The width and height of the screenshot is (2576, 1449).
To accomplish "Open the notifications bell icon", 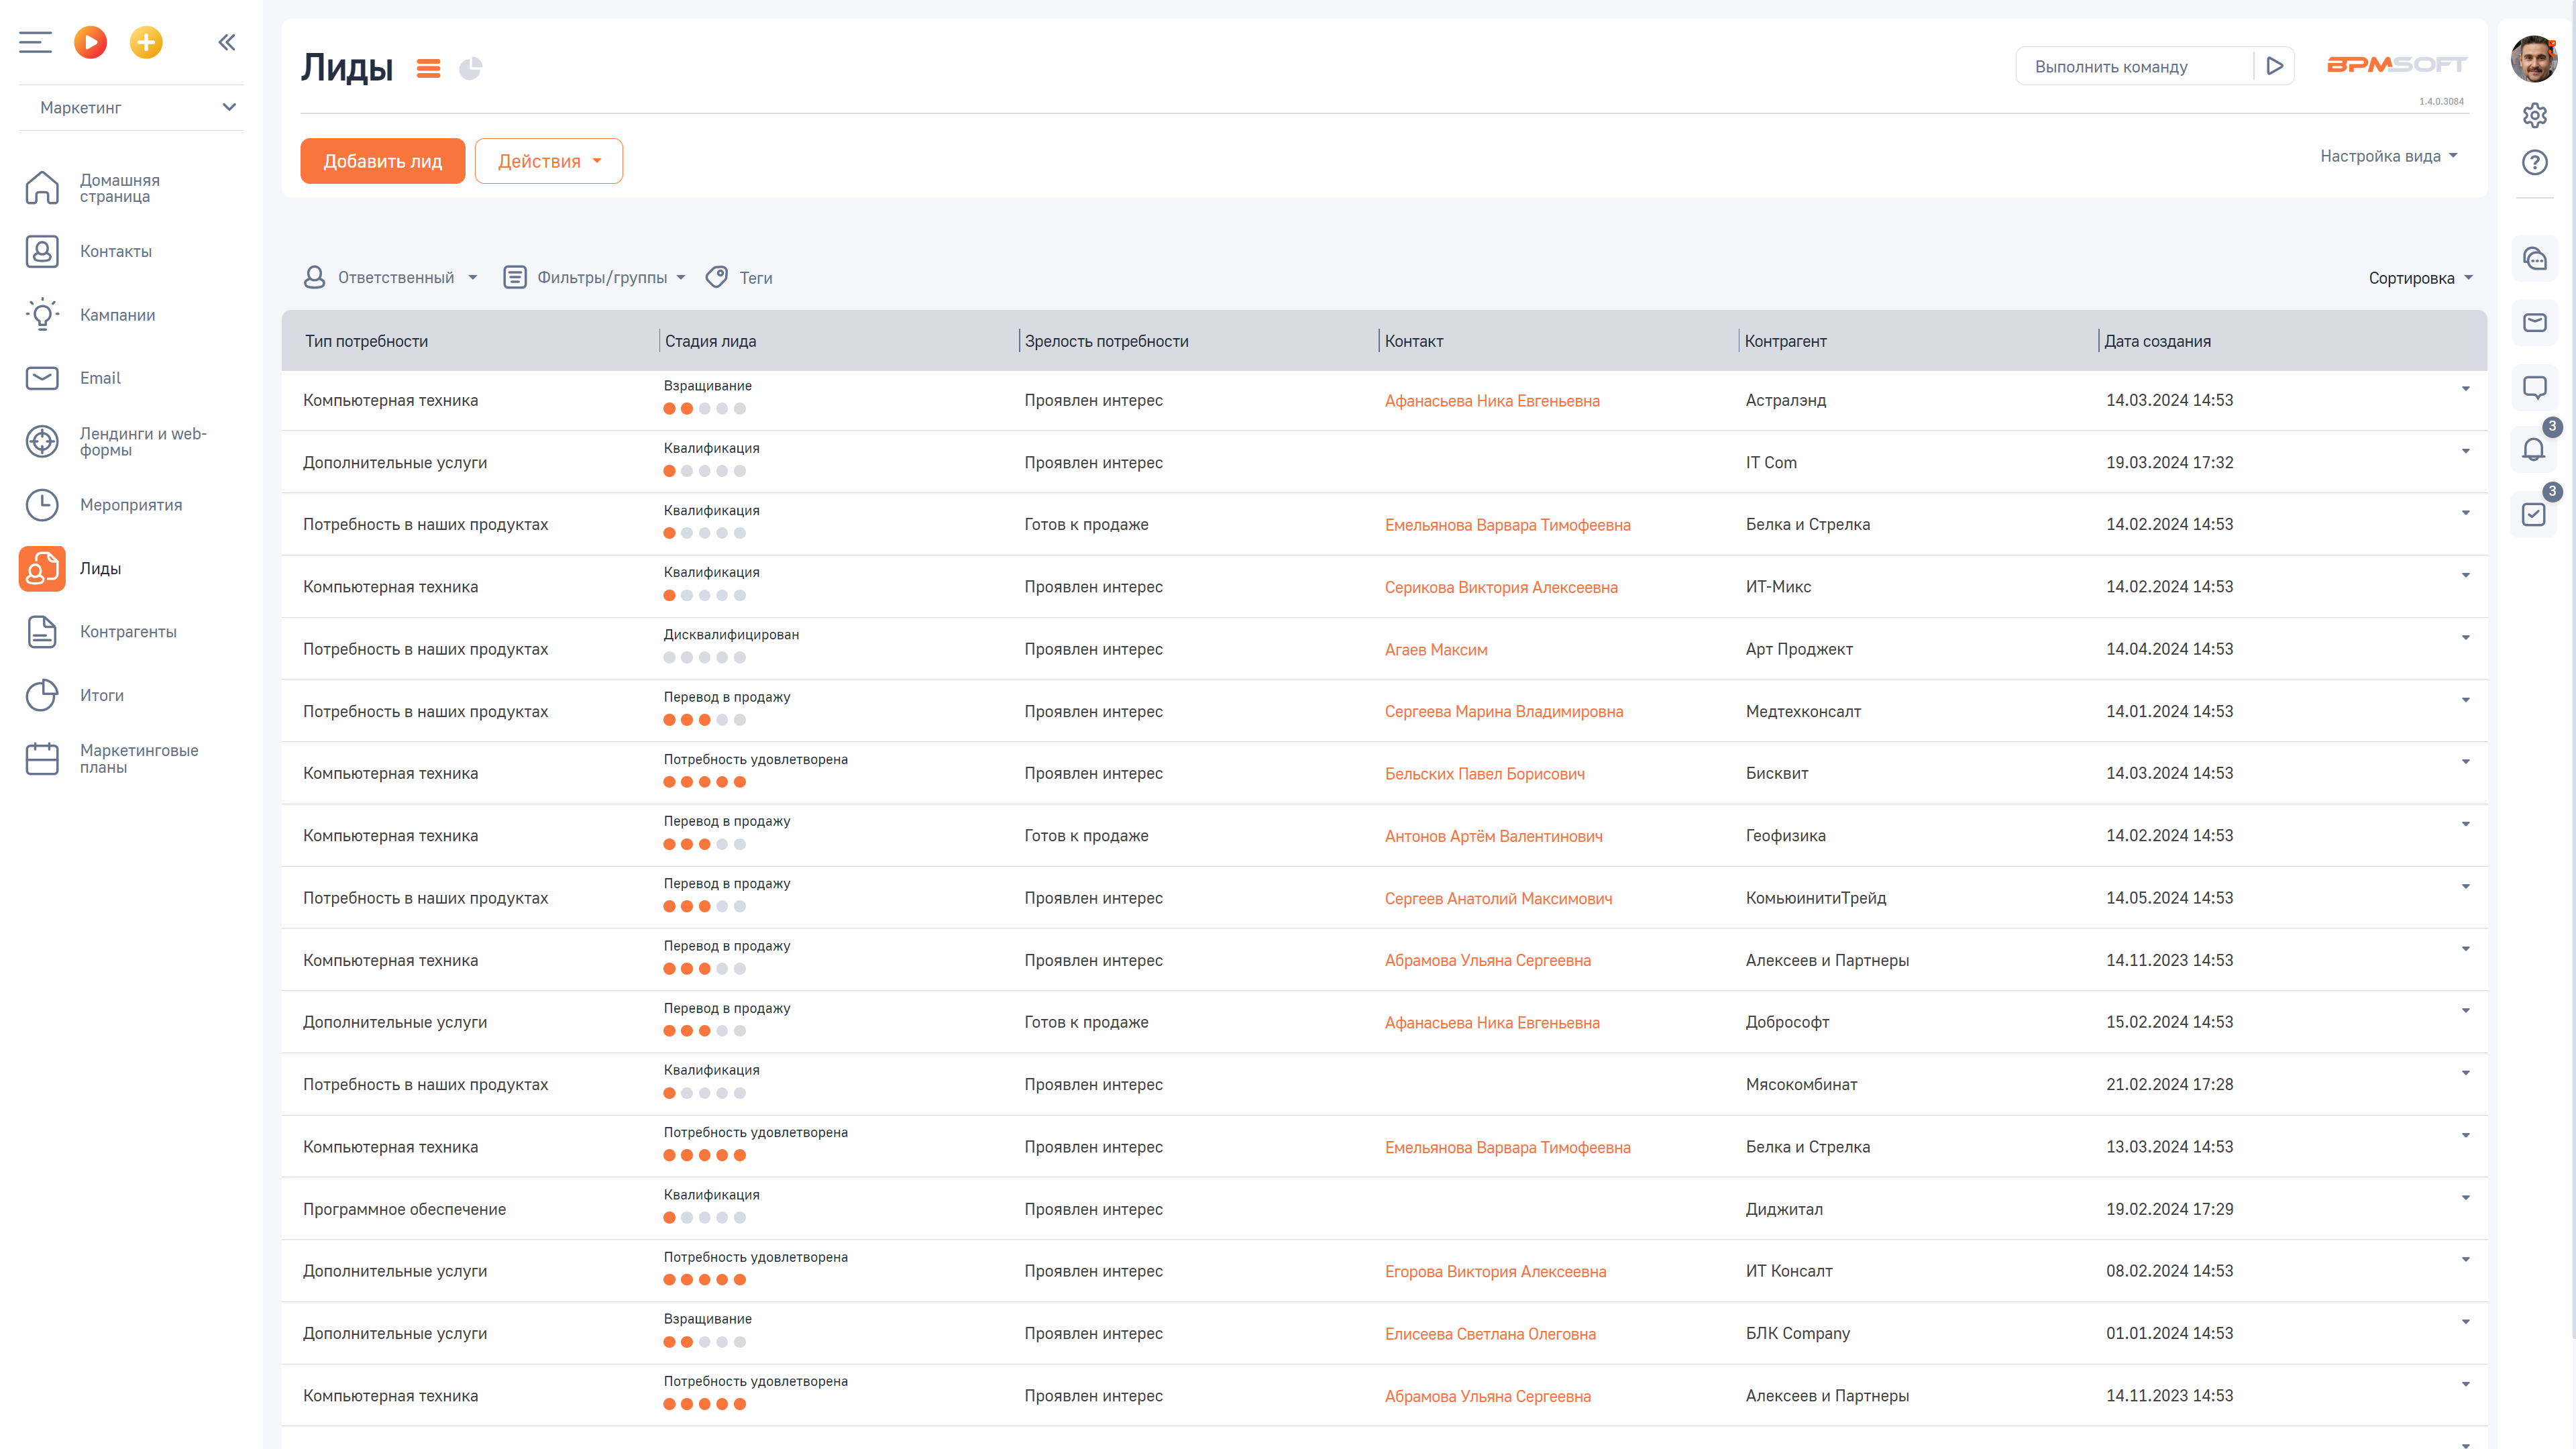I will 2533,450.
